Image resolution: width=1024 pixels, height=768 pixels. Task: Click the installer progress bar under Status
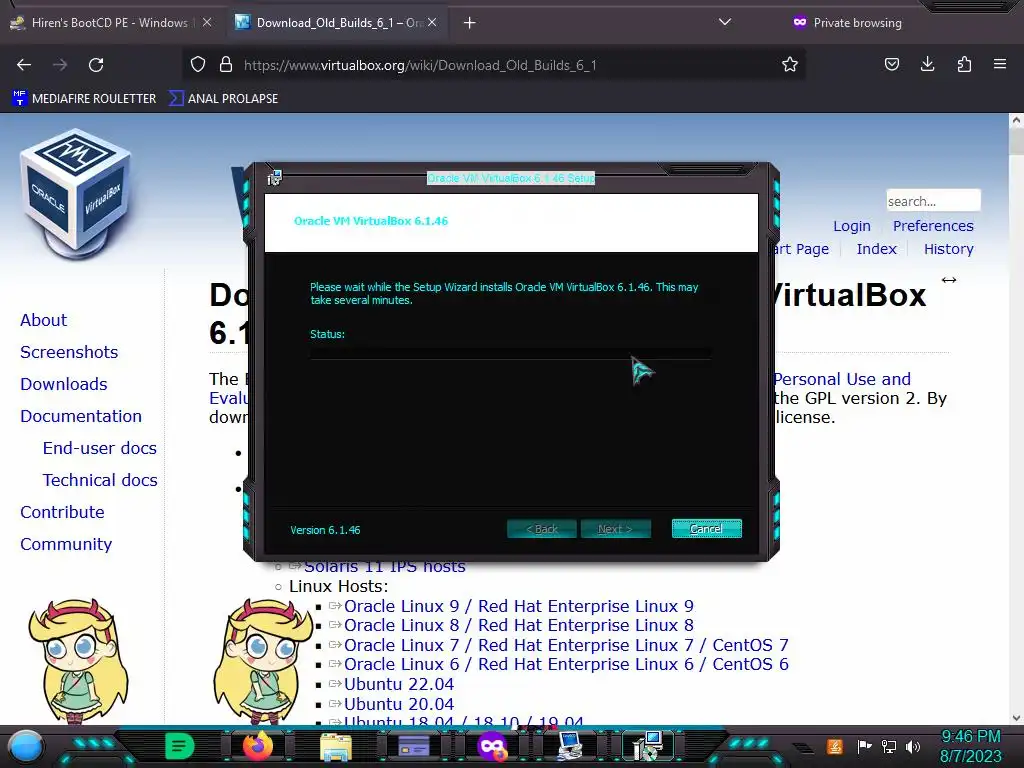point(511,353)
